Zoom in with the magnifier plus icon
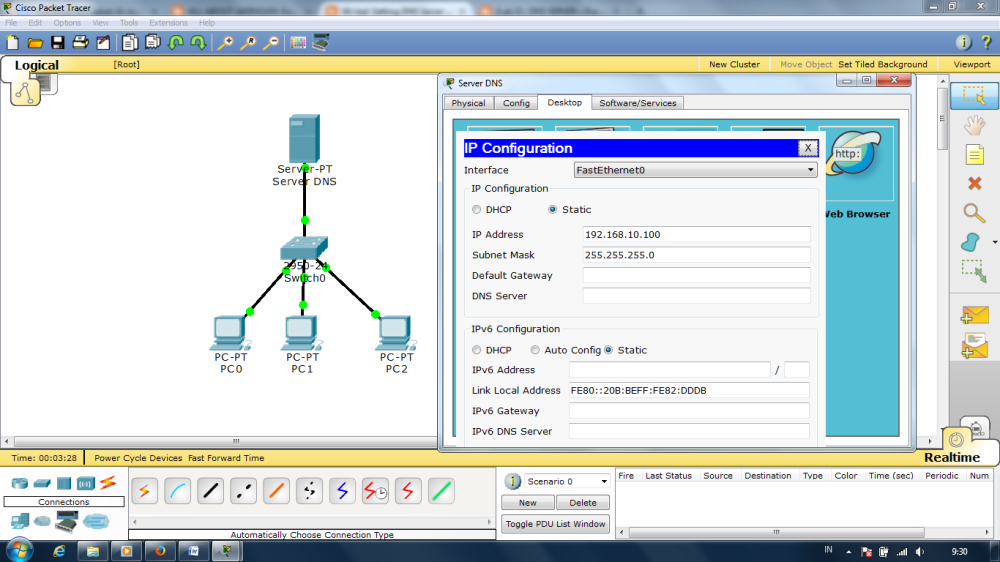1000x562 pixels. tap(225, 43)
